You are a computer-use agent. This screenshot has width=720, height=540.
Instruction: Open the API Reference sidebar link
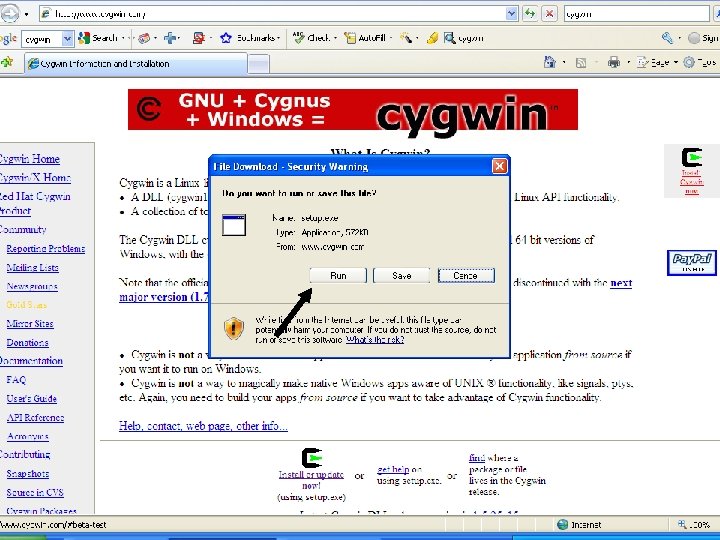[35, 418]
